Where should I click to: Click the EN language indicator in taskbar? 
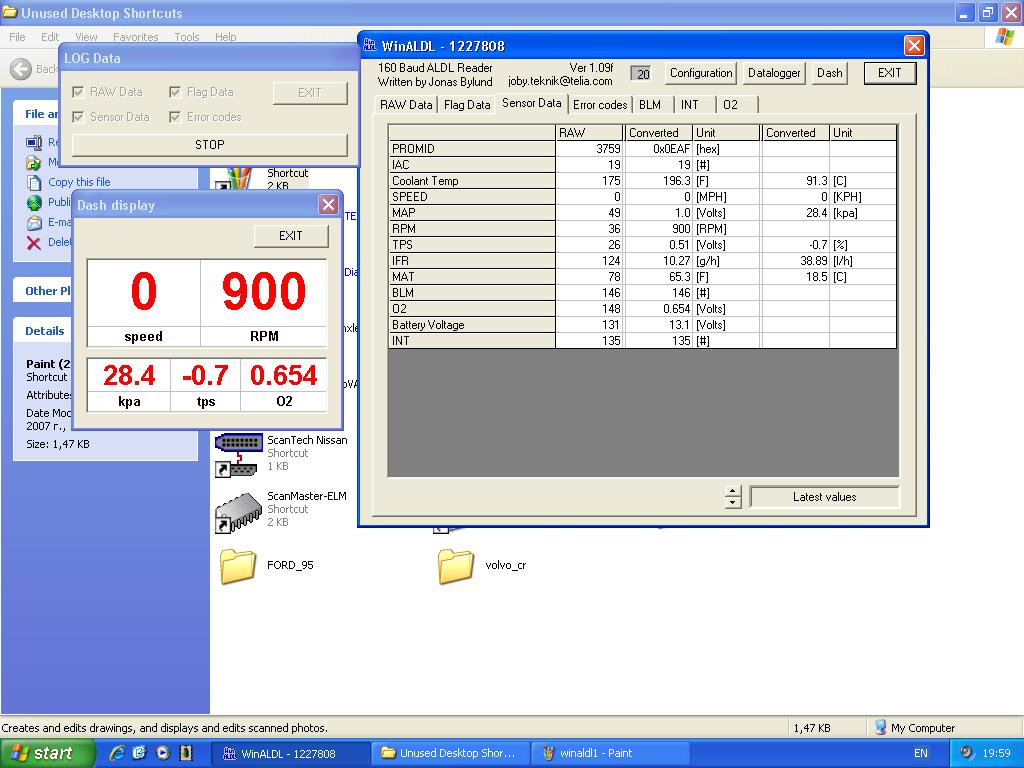[921, 753]
